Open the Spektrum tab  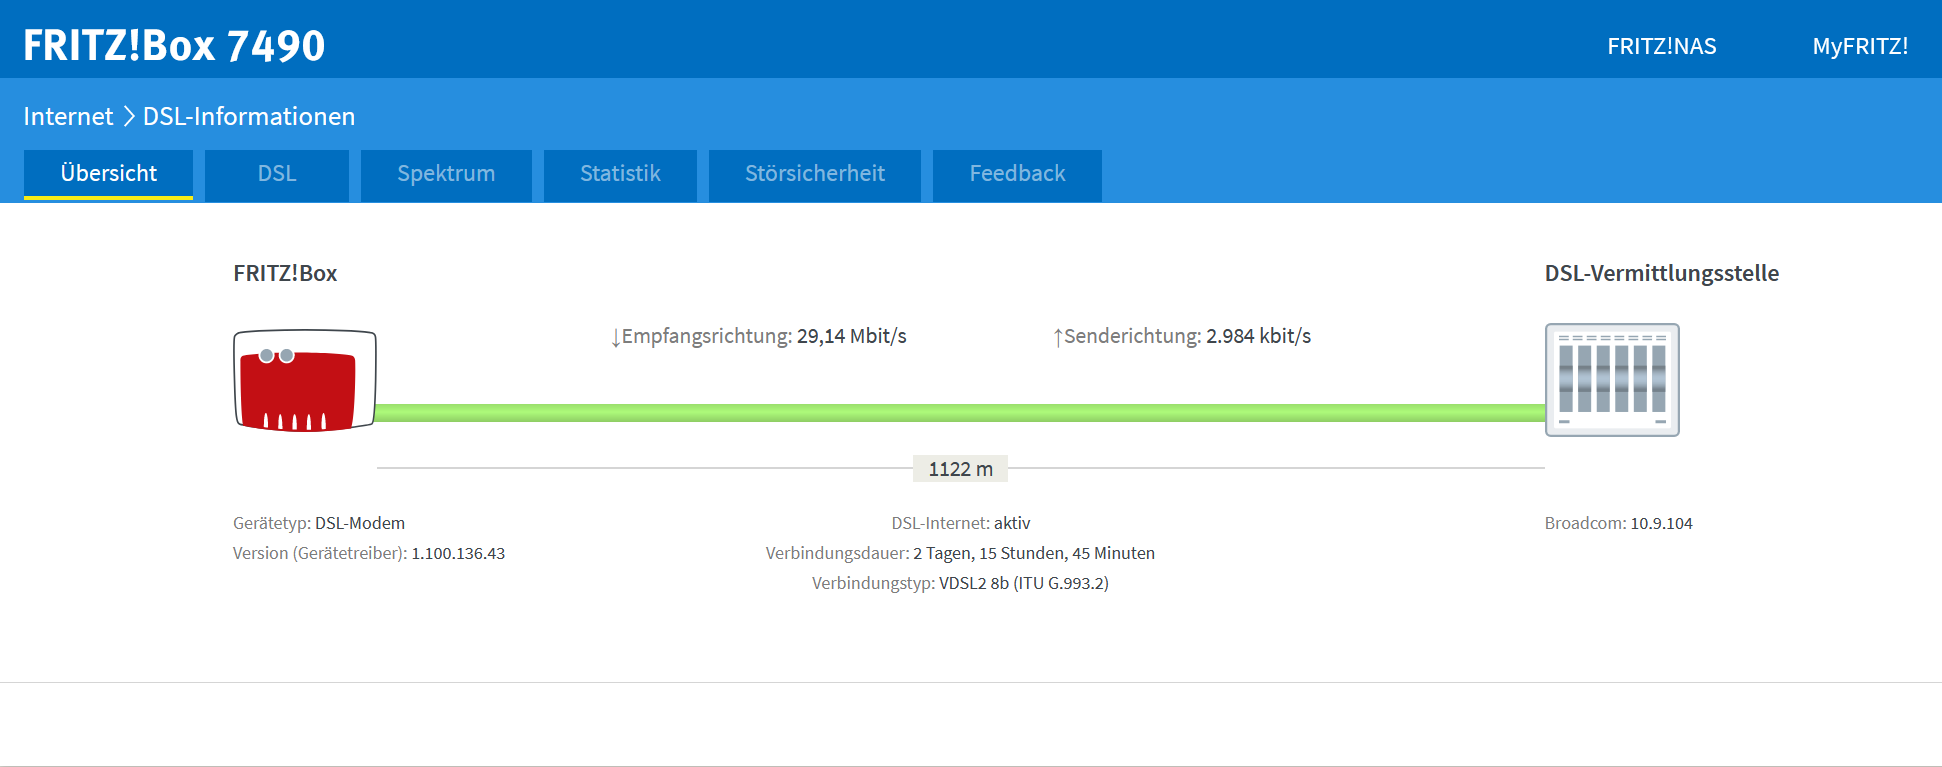(446, 174)
